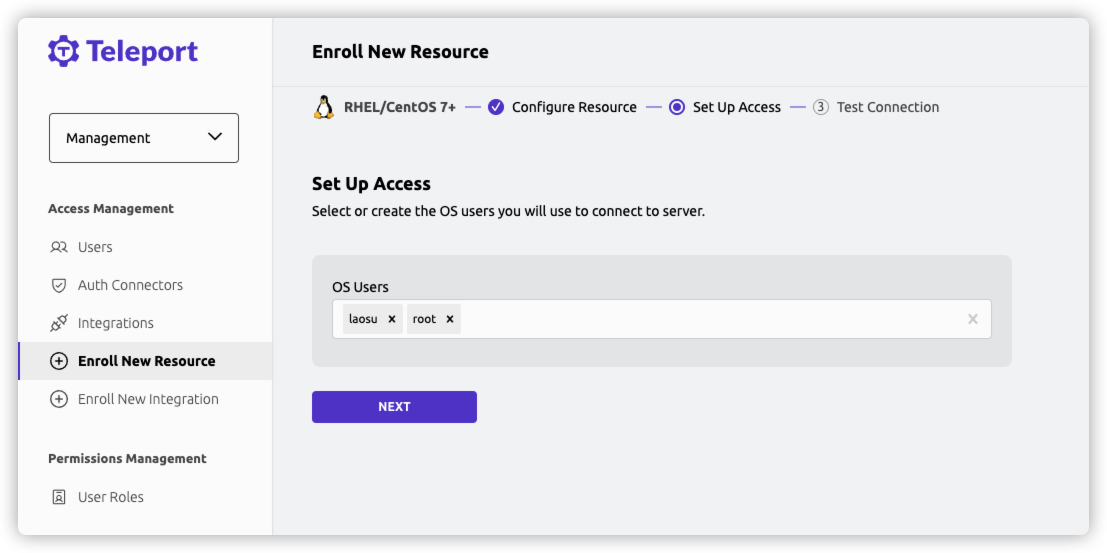1107x553 pixels.
Task: Click the Linux penguin icon for RHEL/CentOS
Action: pos(324,107)
